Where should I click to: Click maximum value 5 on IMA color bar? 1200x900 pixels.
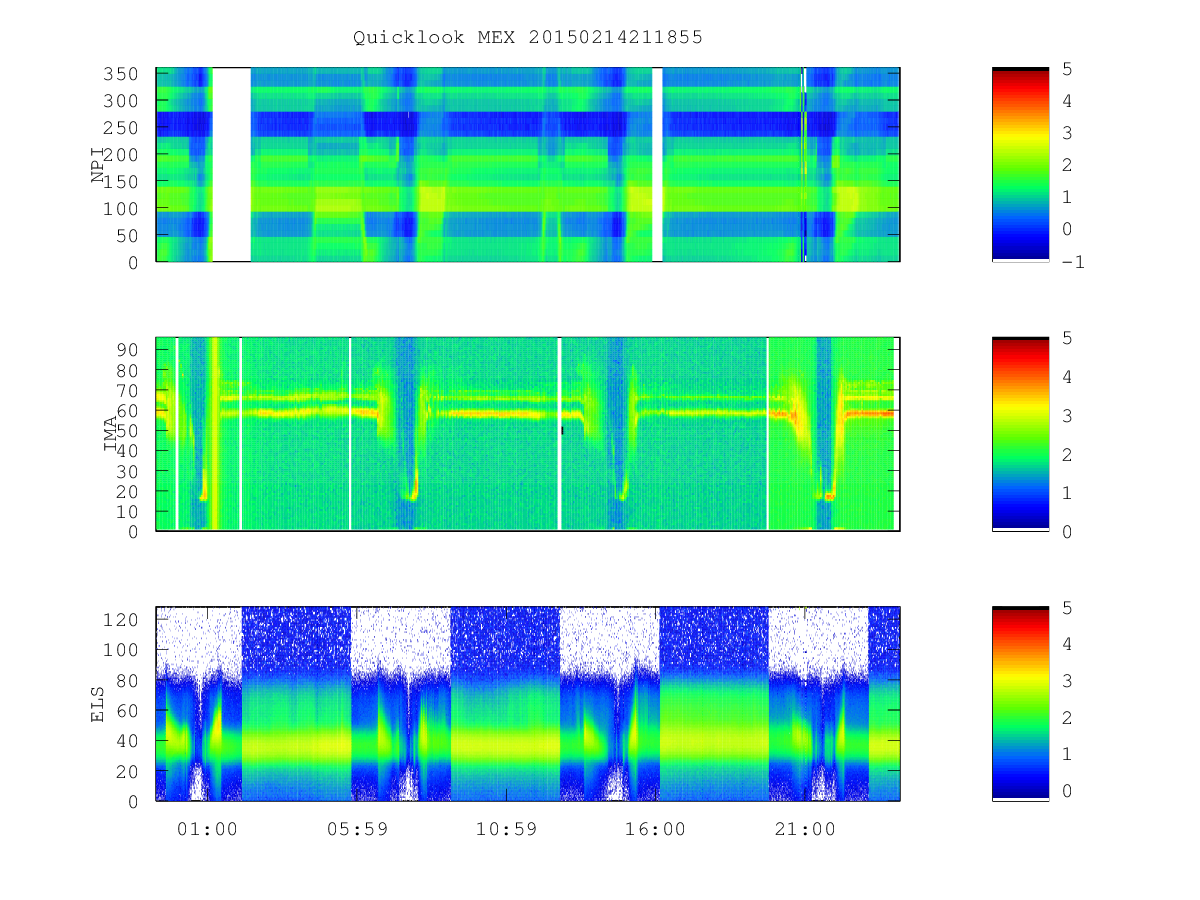click(1067, 338)
